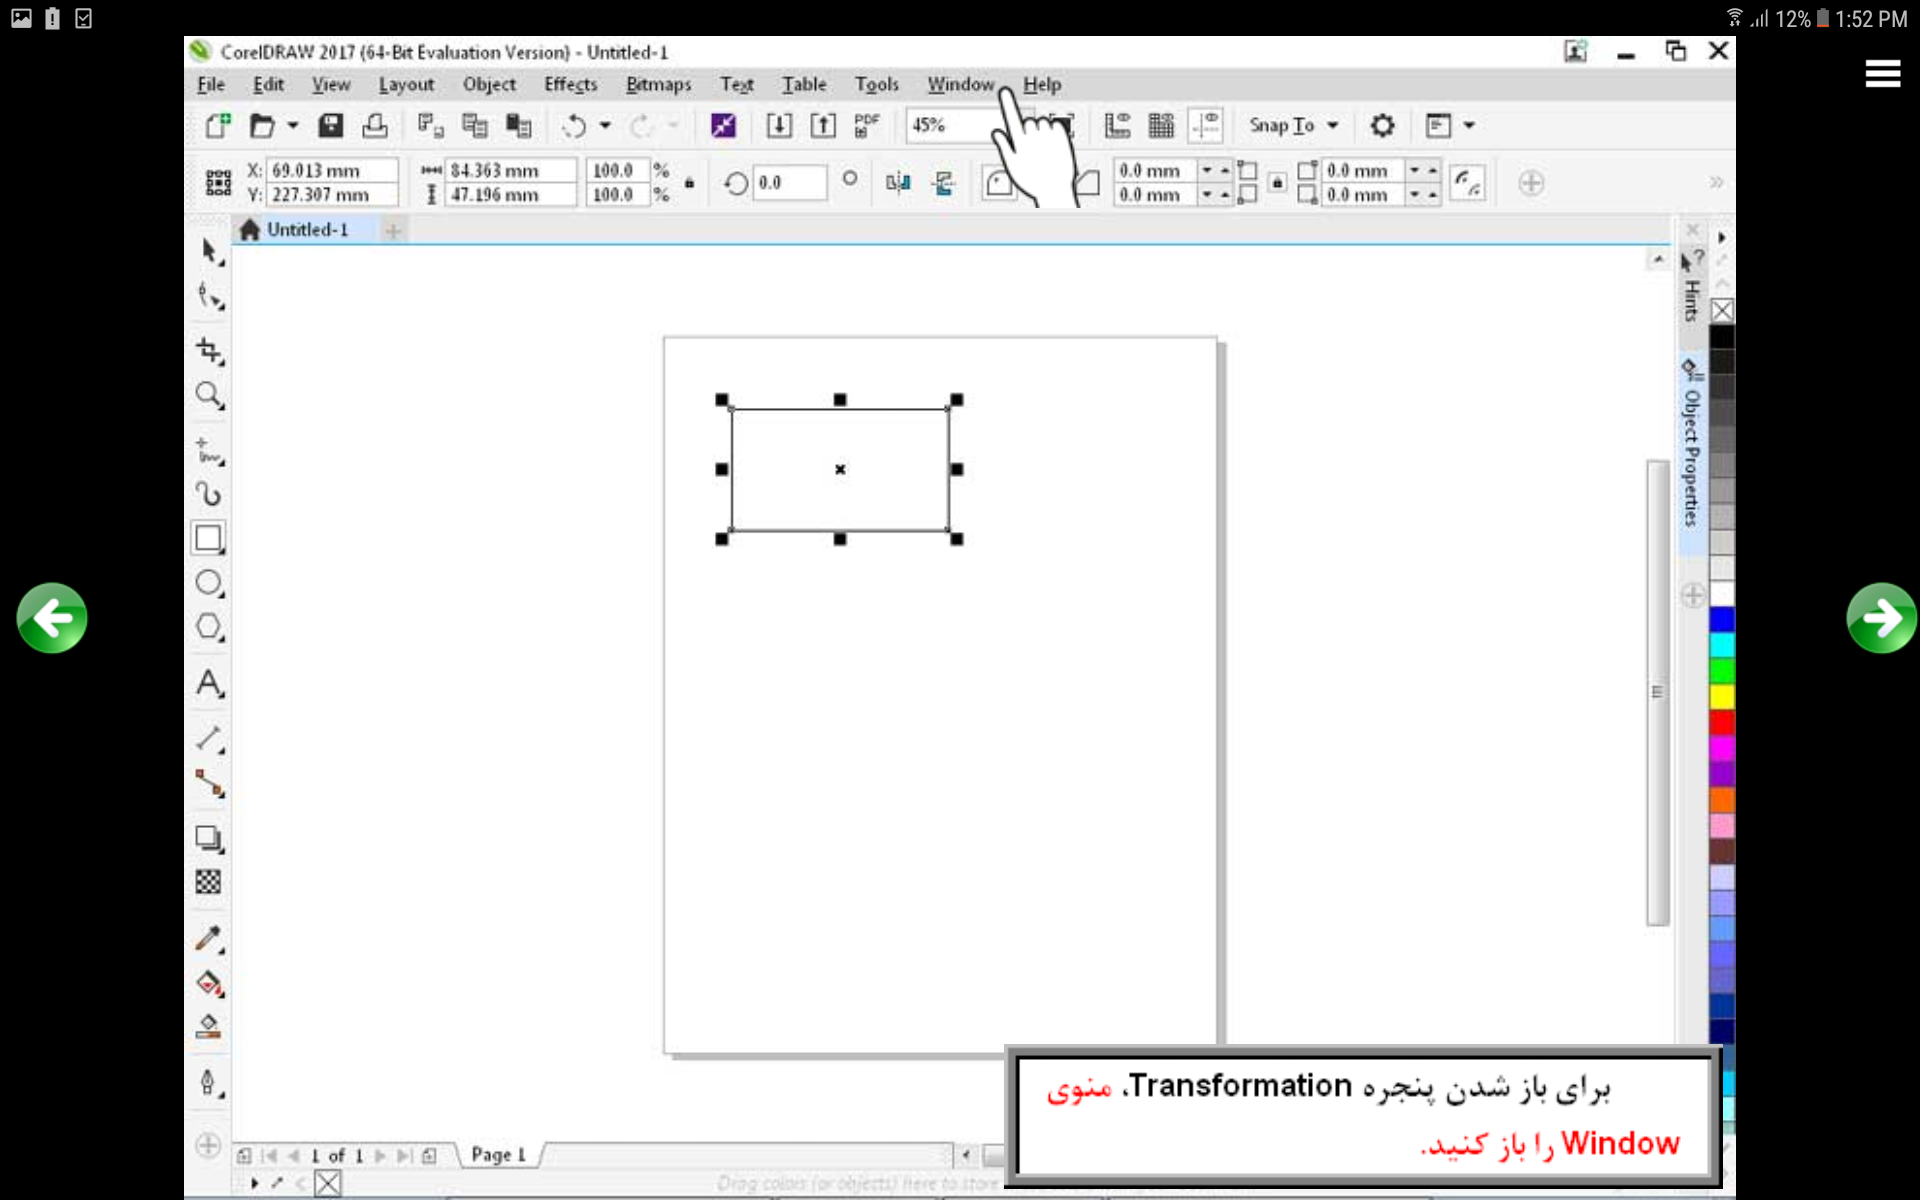Select the Parallel Dimension tool

tap(209, 739)
